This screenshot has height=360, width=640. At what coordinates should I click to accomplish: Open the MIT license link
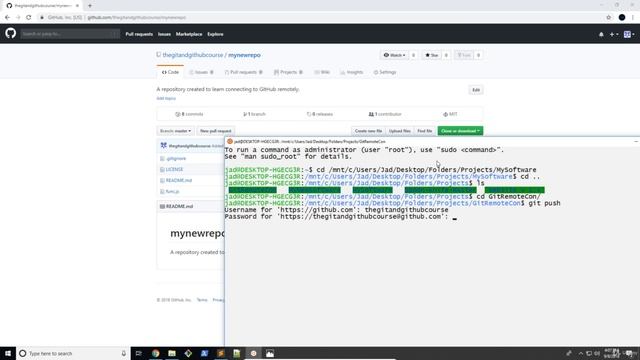(450, 114)
